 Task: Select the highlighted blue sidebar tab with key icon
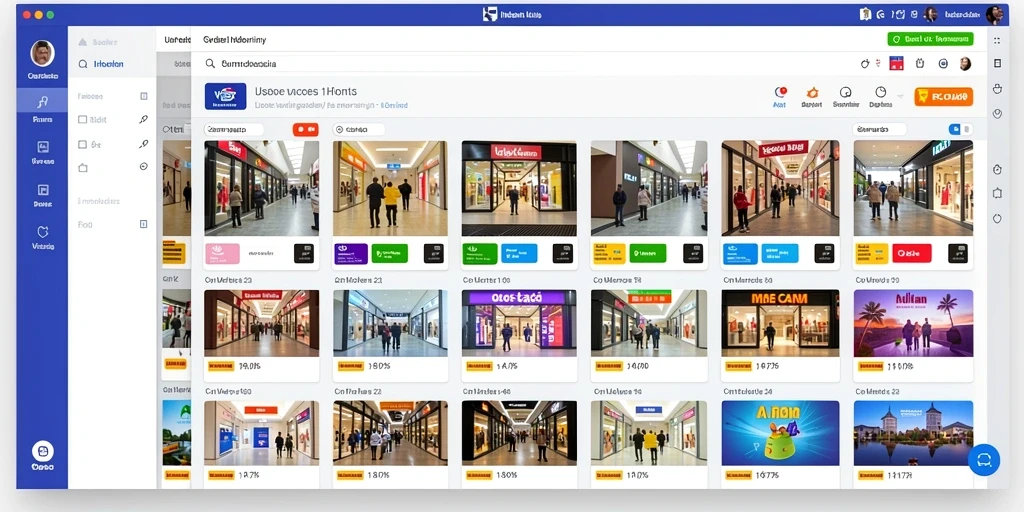42,108
